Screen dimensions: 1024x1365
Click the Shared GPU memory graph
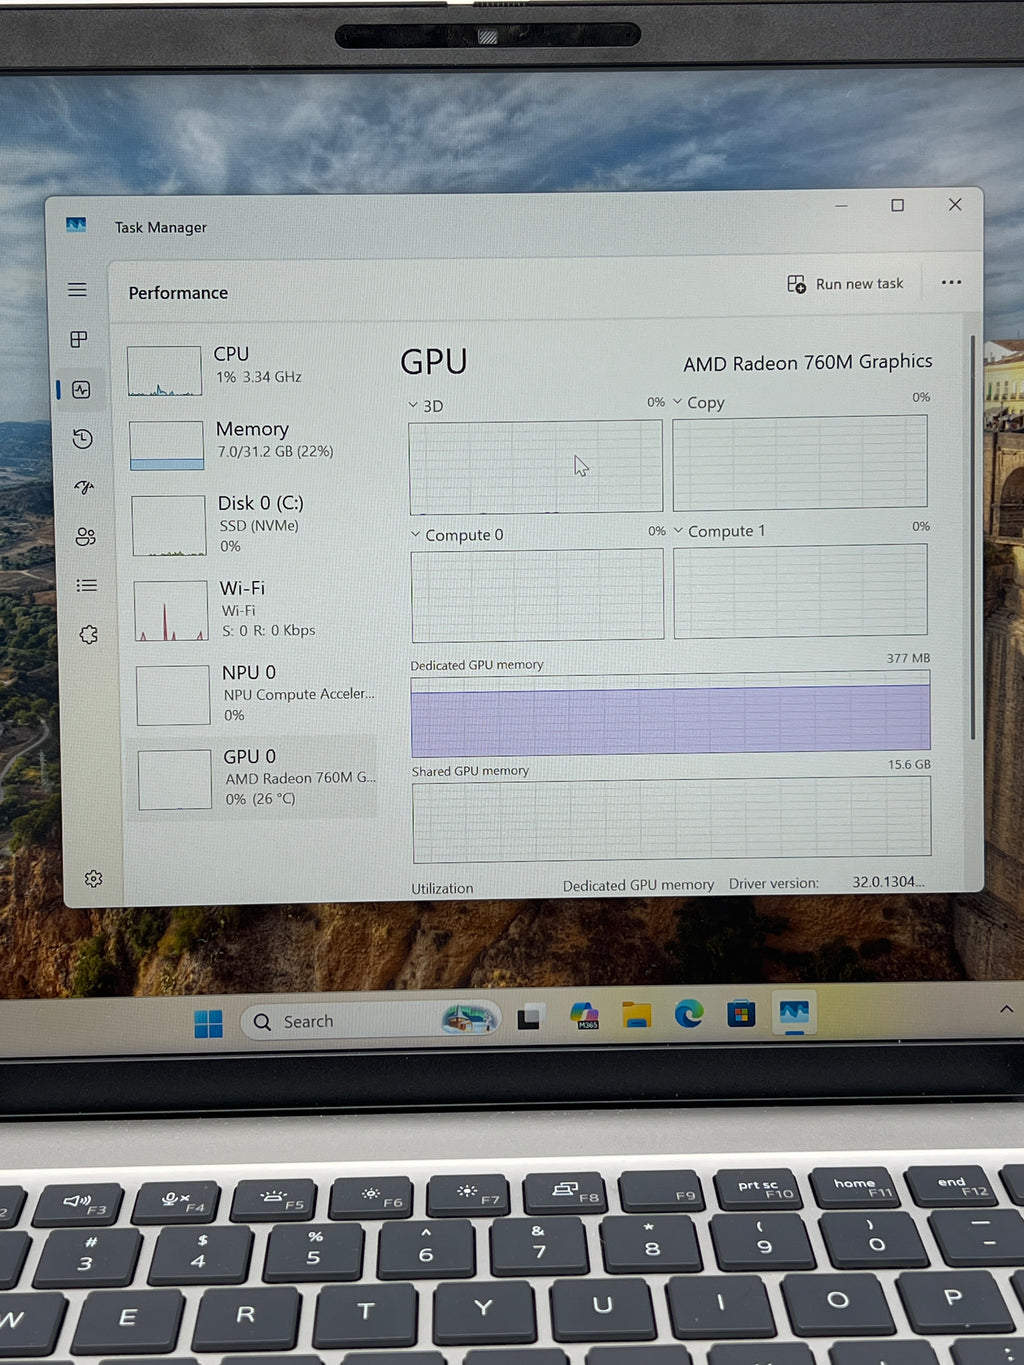coord(671,820)
